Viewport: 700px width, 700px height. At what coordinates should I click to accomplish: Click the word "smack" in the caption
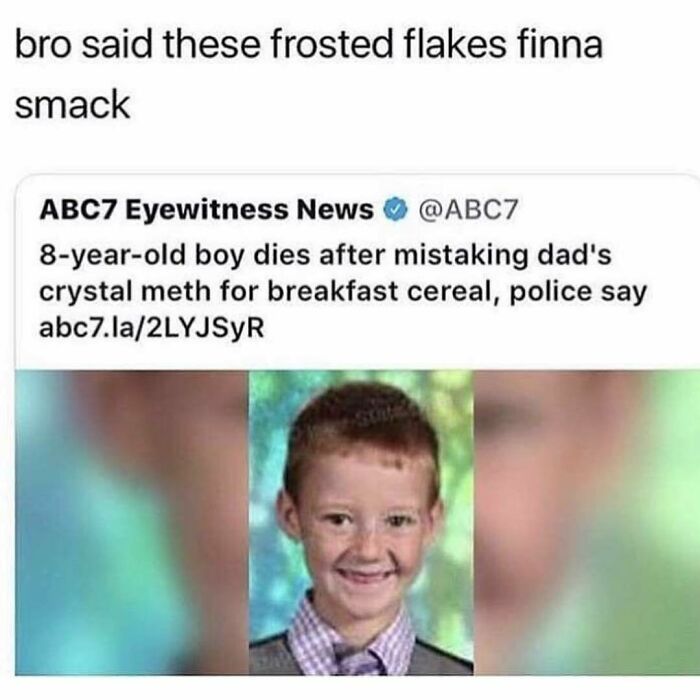[x=72, y=104]
